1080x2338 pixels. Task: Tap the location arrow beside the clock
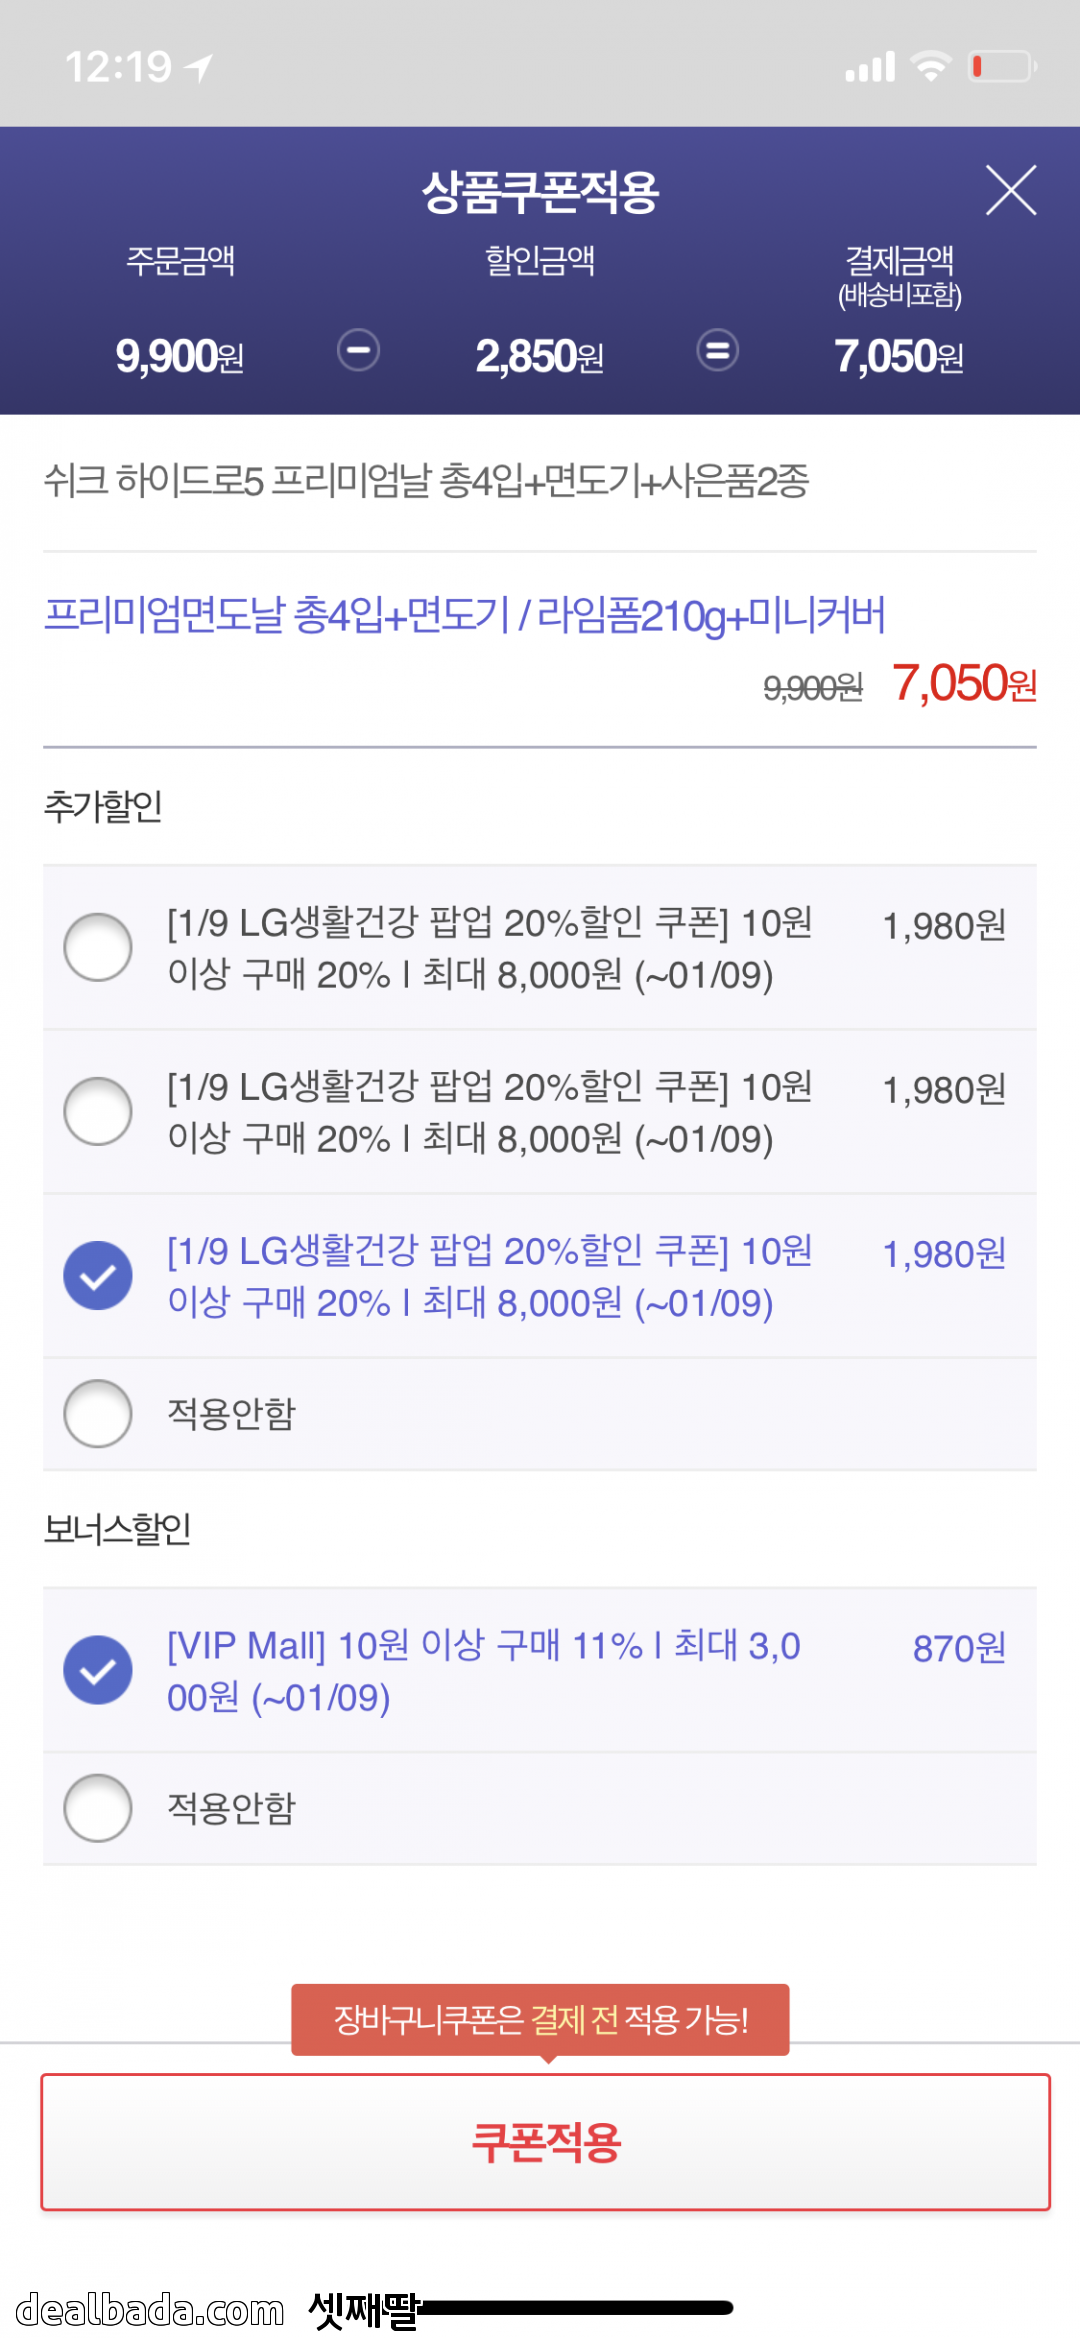point(199,68)
